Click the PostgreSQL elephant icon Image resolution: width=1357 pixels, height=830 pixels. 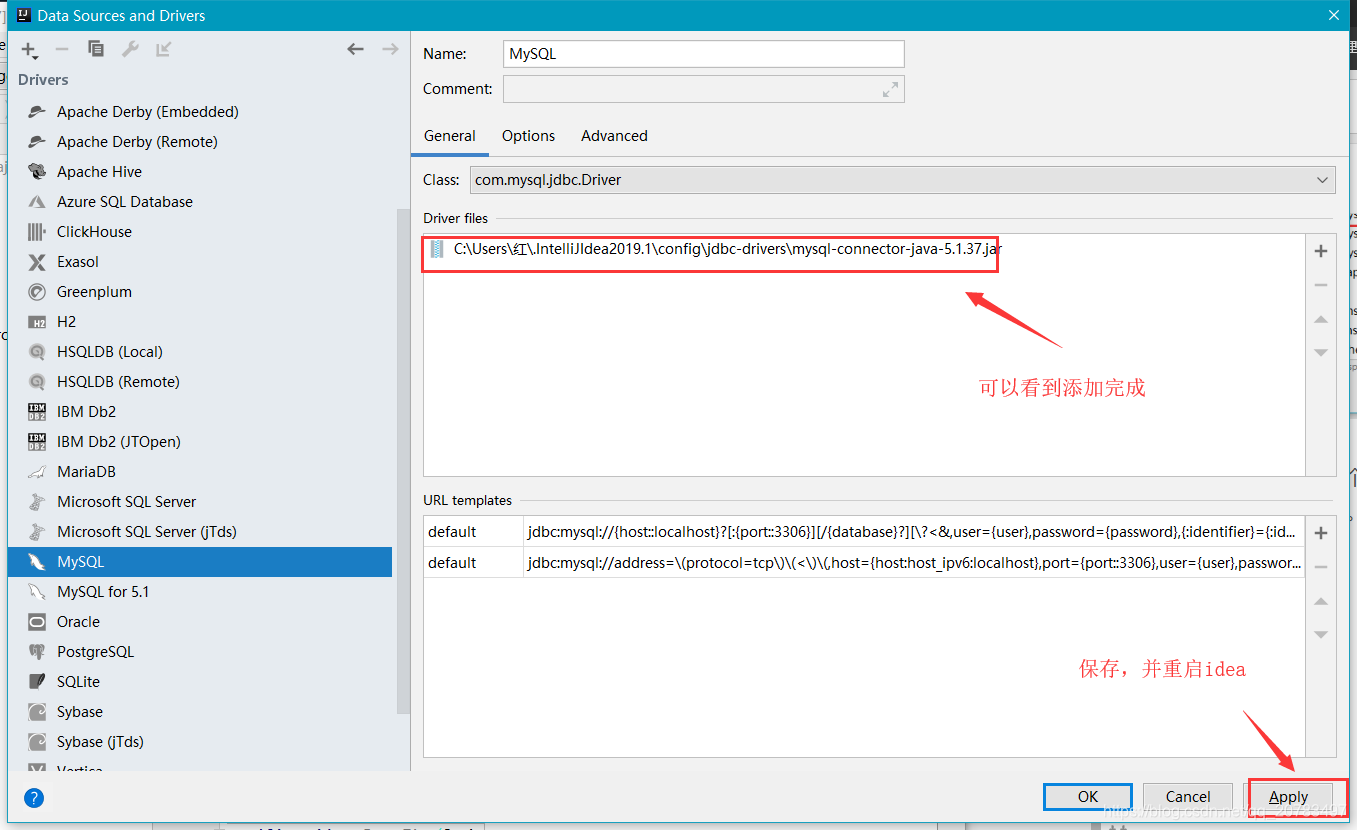click(37, 652)
